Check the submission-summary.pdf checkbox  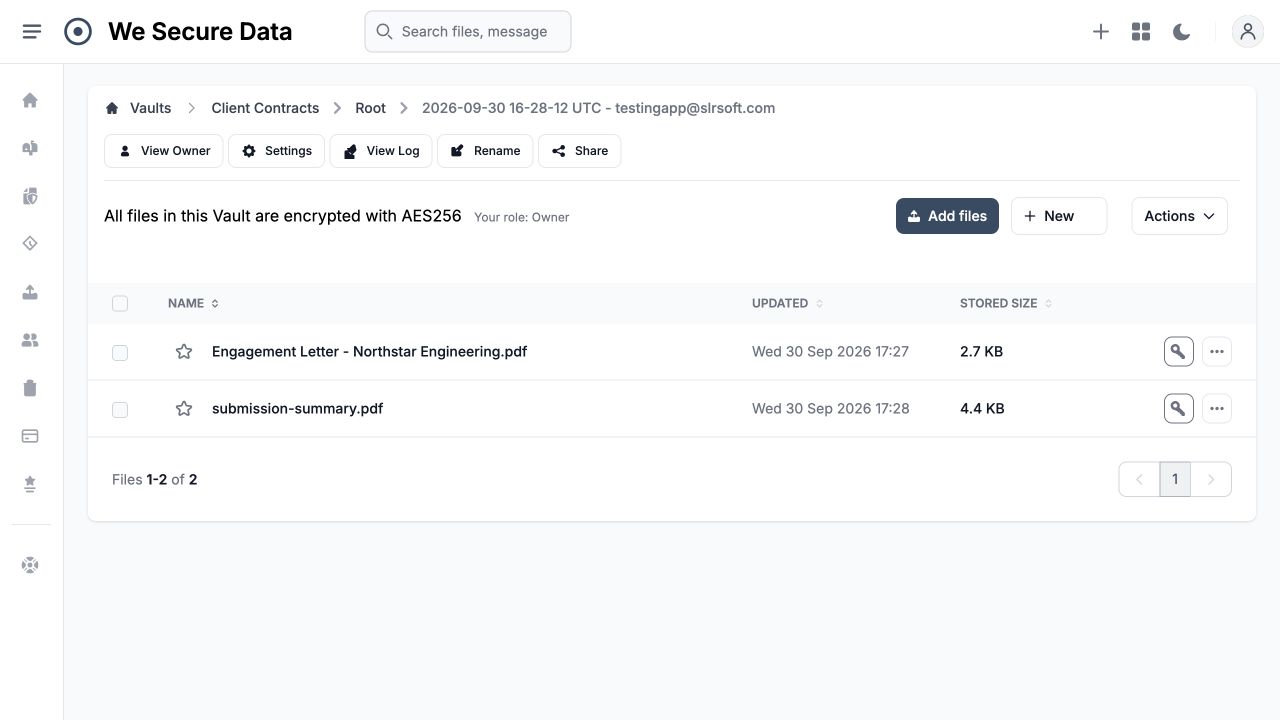point(120,410)
